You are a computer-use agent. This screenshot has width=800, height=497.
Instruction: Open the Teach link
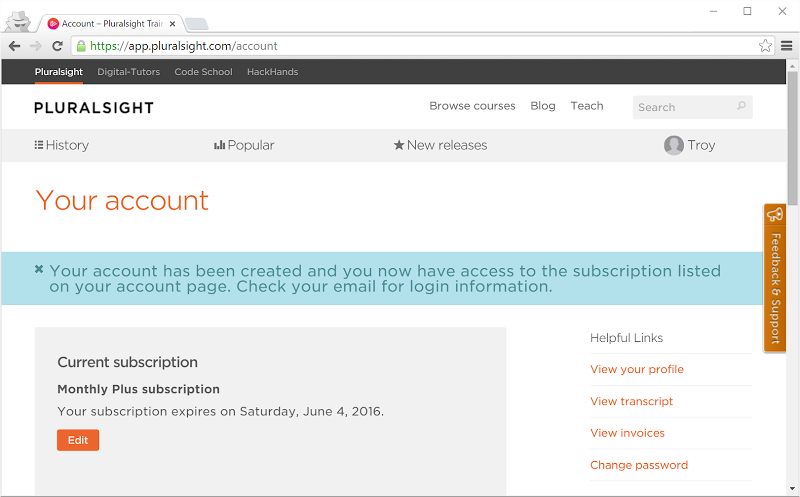[587, 106]
